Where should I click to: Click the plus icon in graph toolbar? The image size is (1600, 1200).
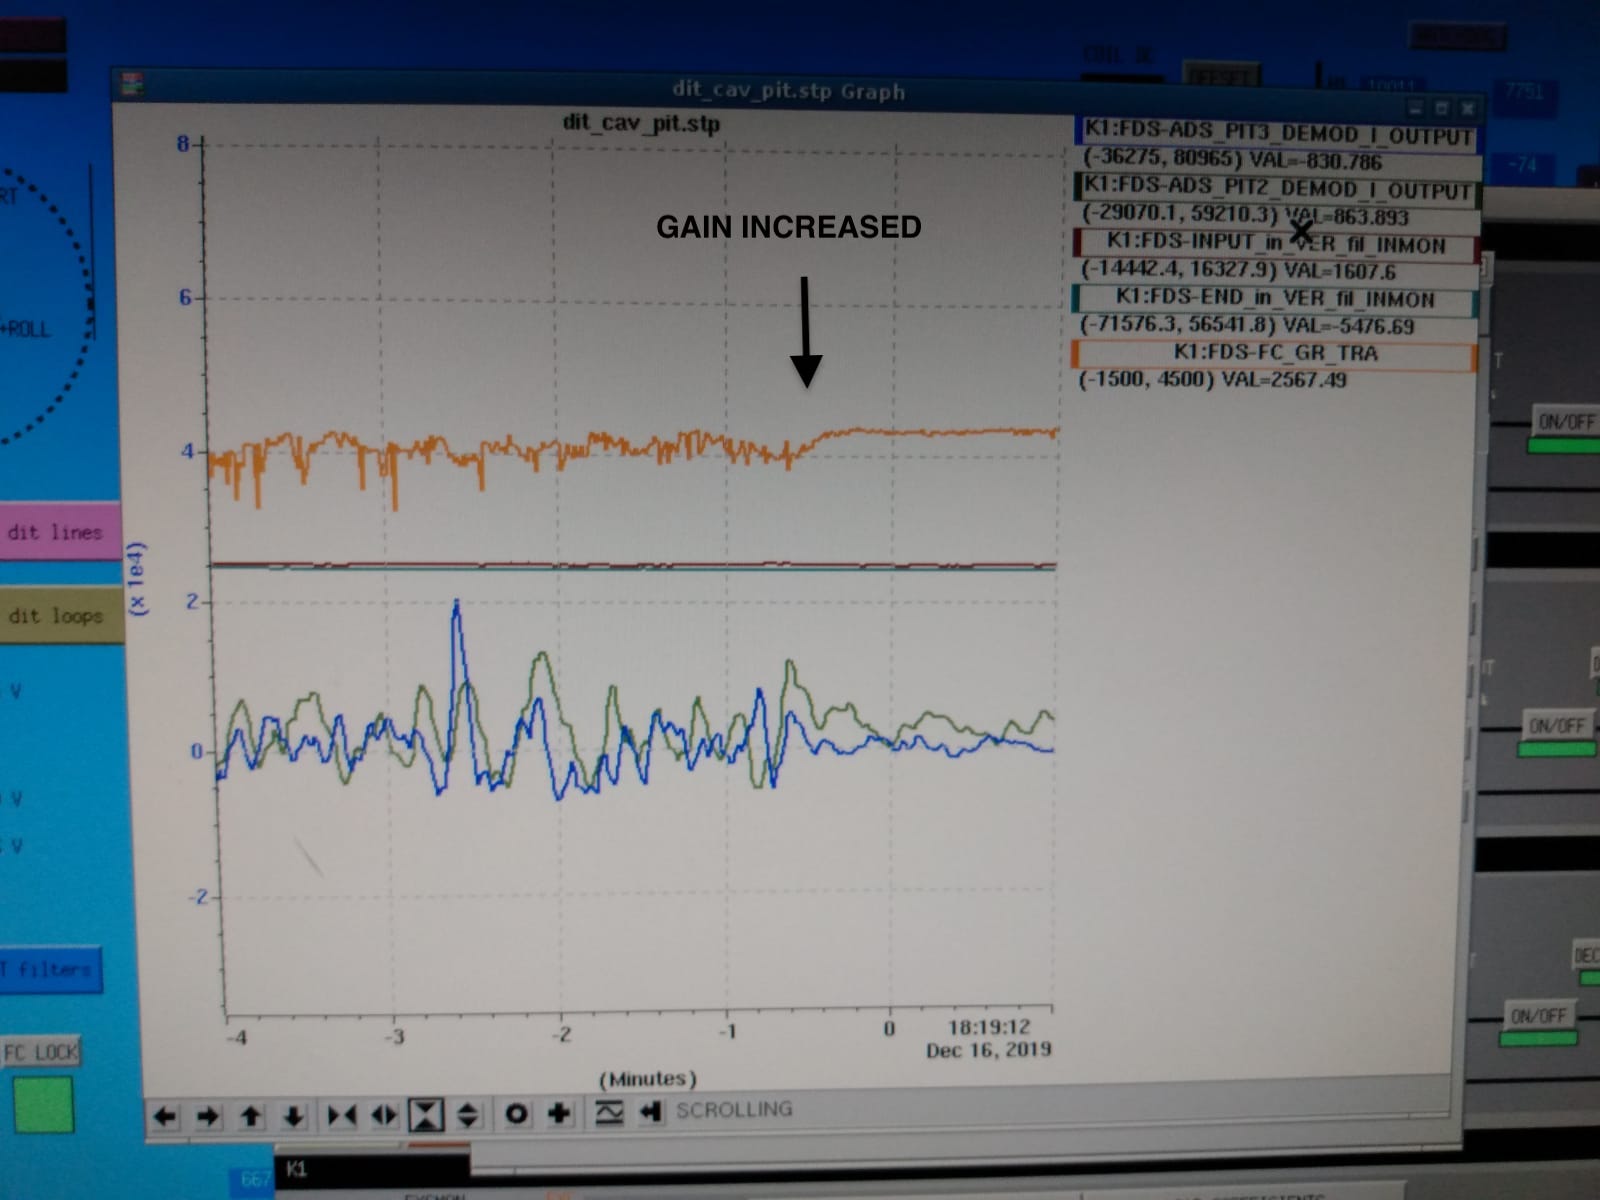[559, 1112]
